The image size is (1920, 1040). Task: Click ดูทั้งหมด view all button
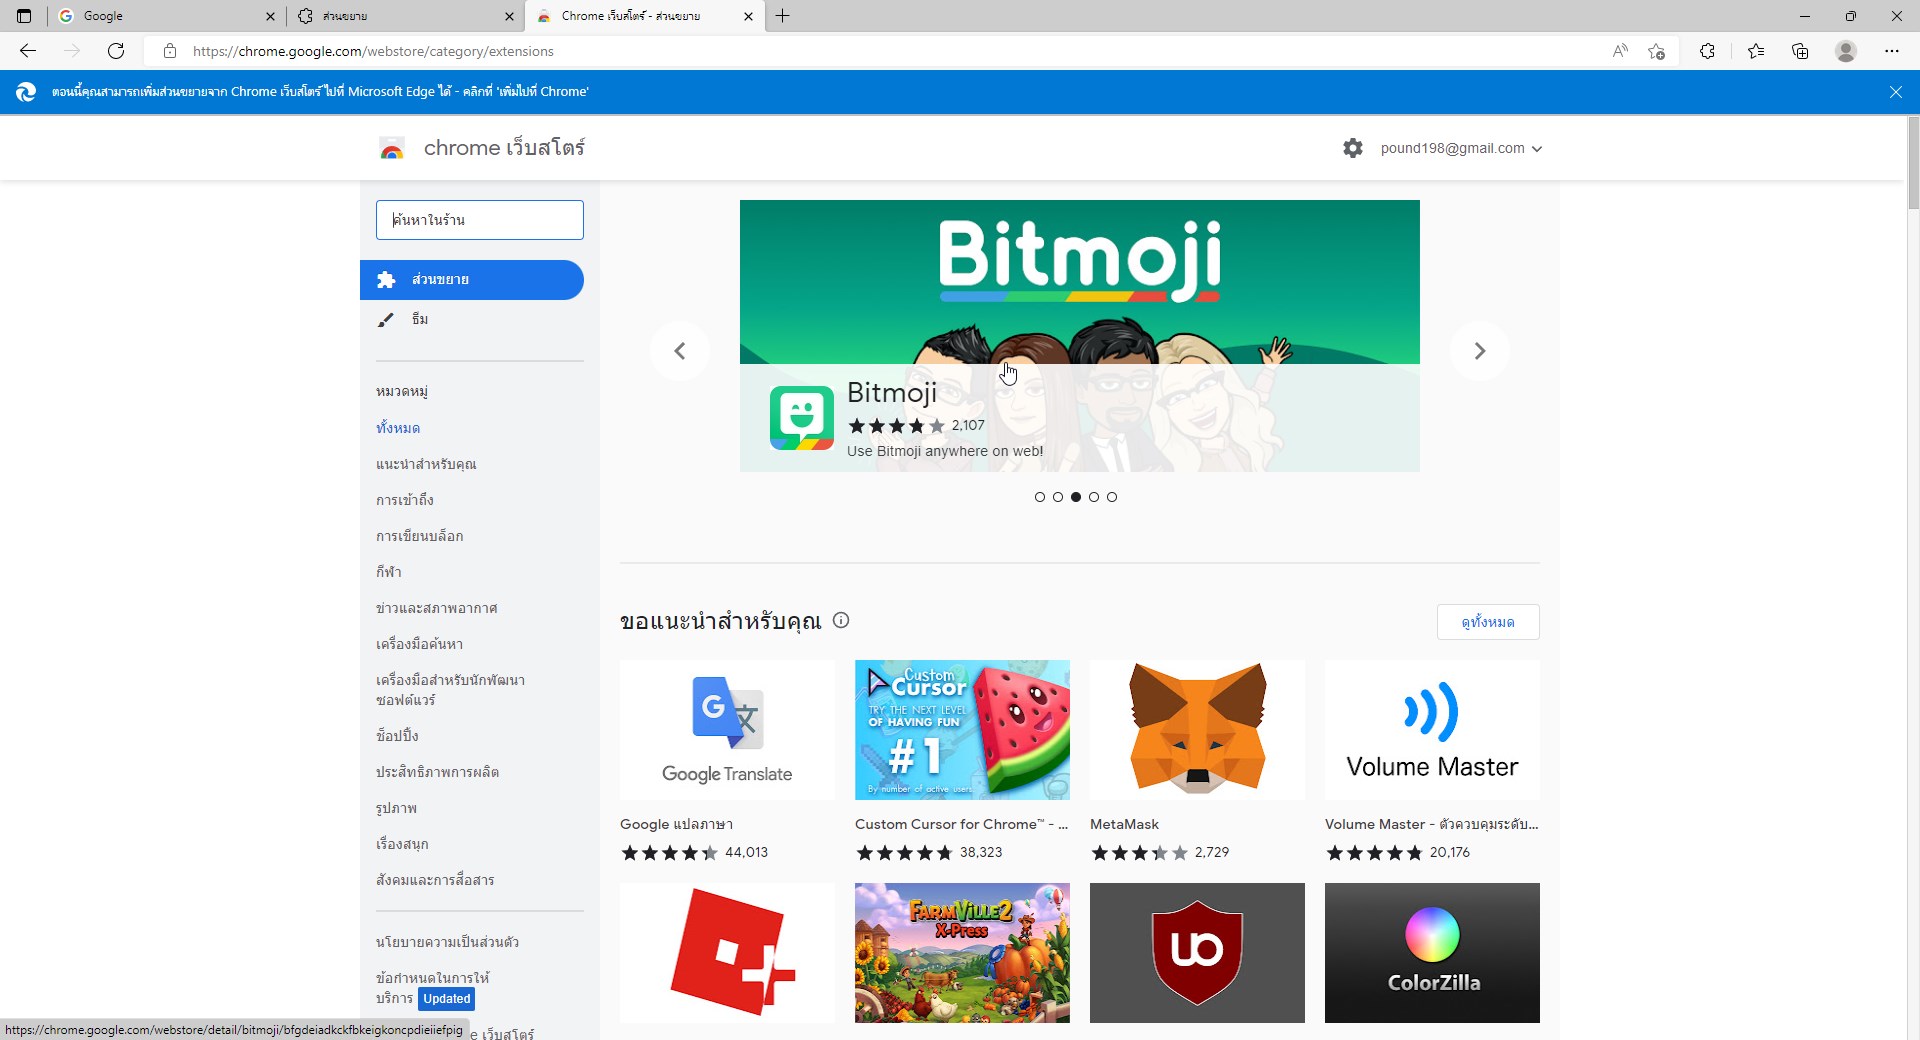(1488, 622)
